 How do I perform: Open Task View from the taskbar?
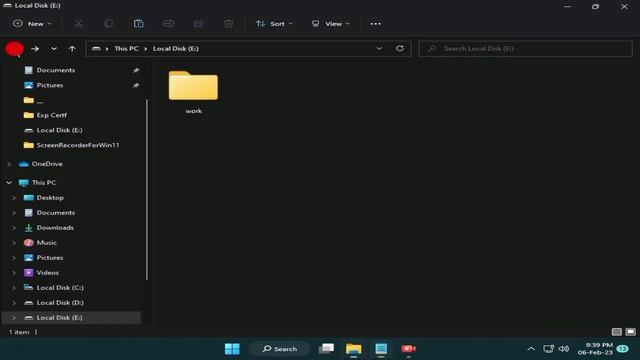pos(327,349)
